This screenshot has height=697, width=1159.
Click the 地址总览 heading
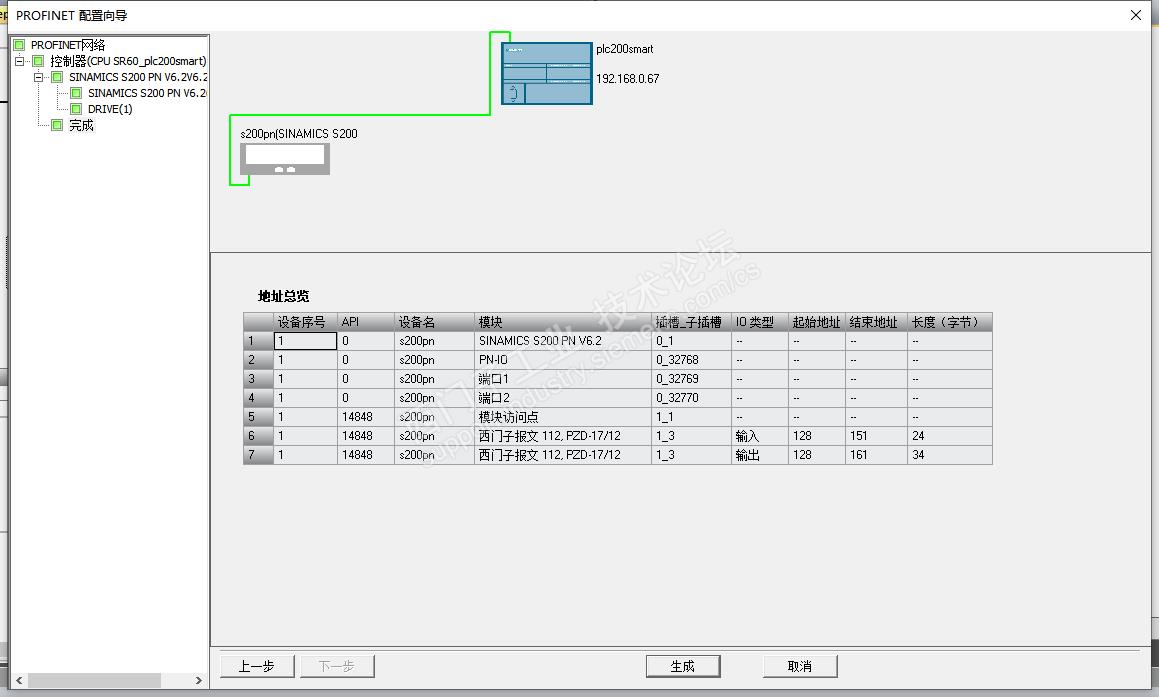click(x=283, y=296)
